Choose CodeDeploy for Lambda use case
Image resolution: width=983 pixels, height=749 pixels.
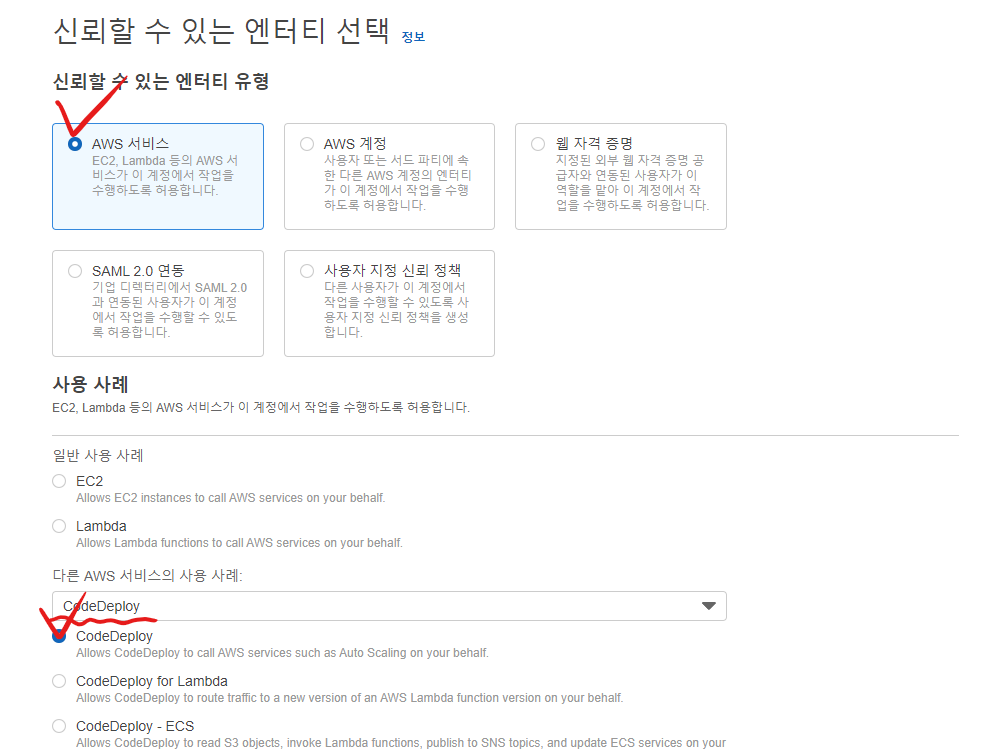point(59,681)
